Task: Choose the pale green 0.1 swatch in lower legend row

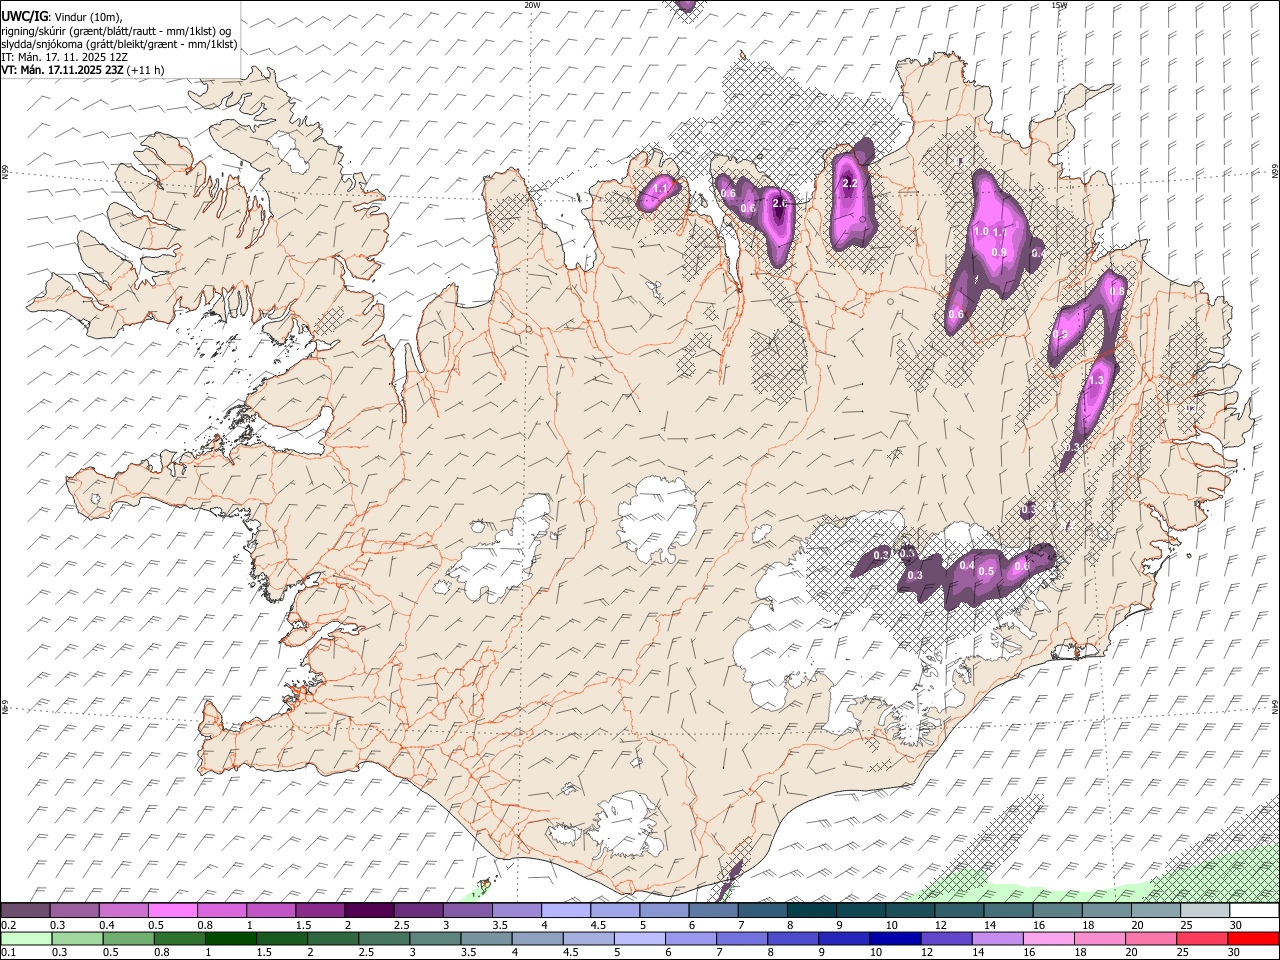Action: (26, 938)
